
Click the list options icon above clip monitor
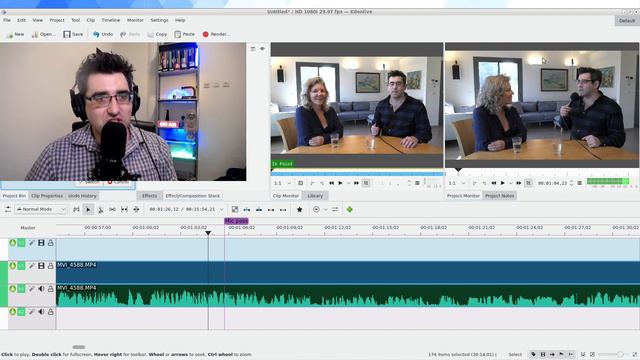point(253,49)
